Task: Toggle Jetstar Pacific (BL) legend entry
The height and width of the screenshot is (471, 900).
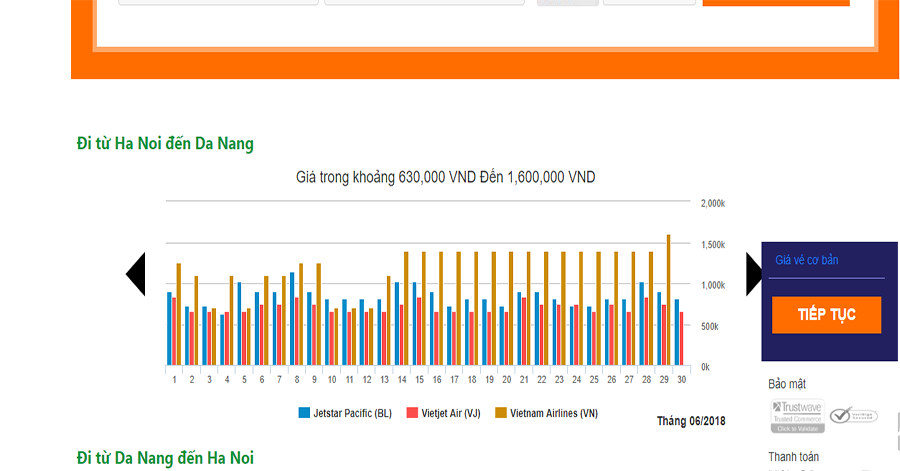Action: [345, 413]
